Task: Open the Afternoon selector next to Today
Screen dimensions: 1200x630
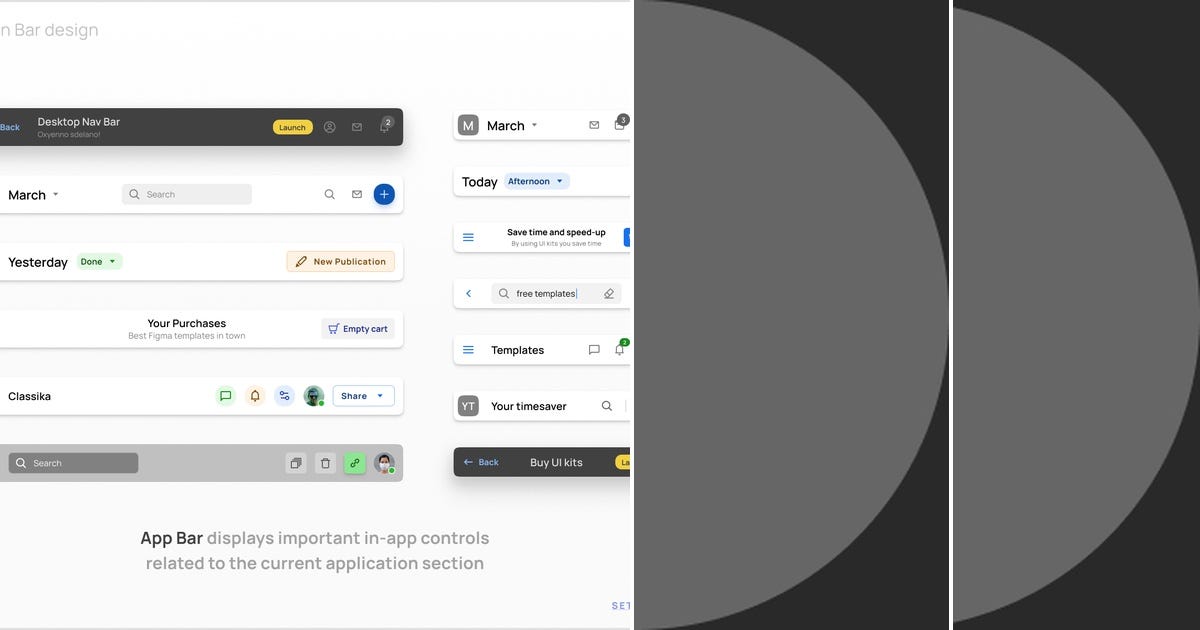Action: click(536, 181)
